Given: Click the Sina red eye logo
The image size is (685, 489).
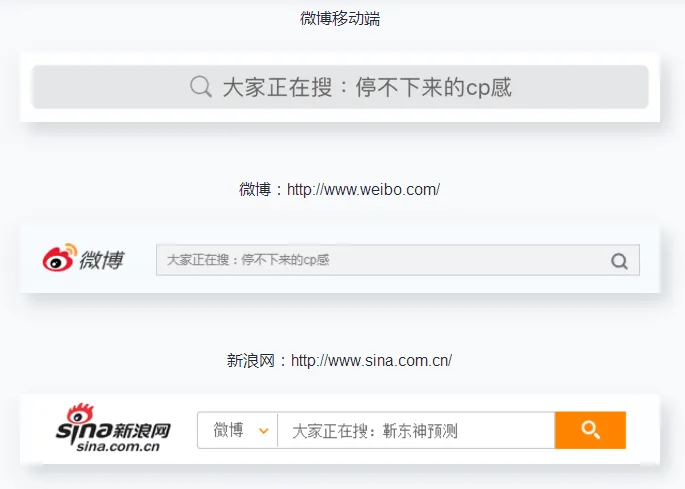Looking at the screenshot, I should click(x=78, y=414).
